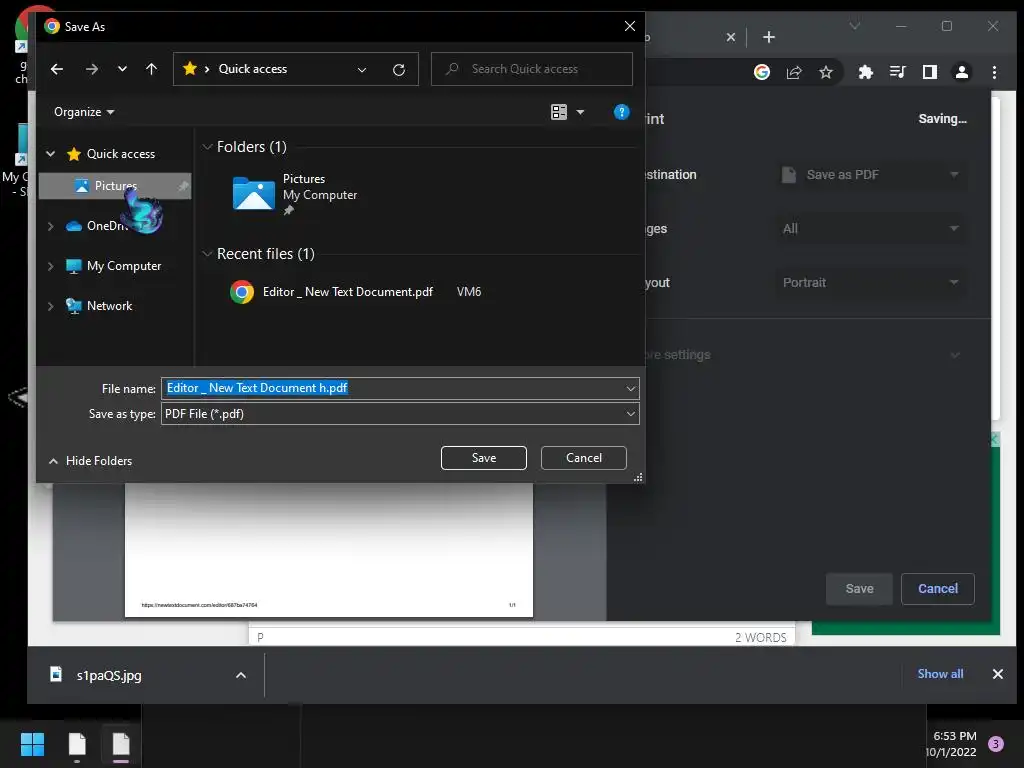Image resolution: width=1024 pixels, height=768 pixels.
Task: Share this page from Chrome toolbar
Action: (x=794, y=72)
